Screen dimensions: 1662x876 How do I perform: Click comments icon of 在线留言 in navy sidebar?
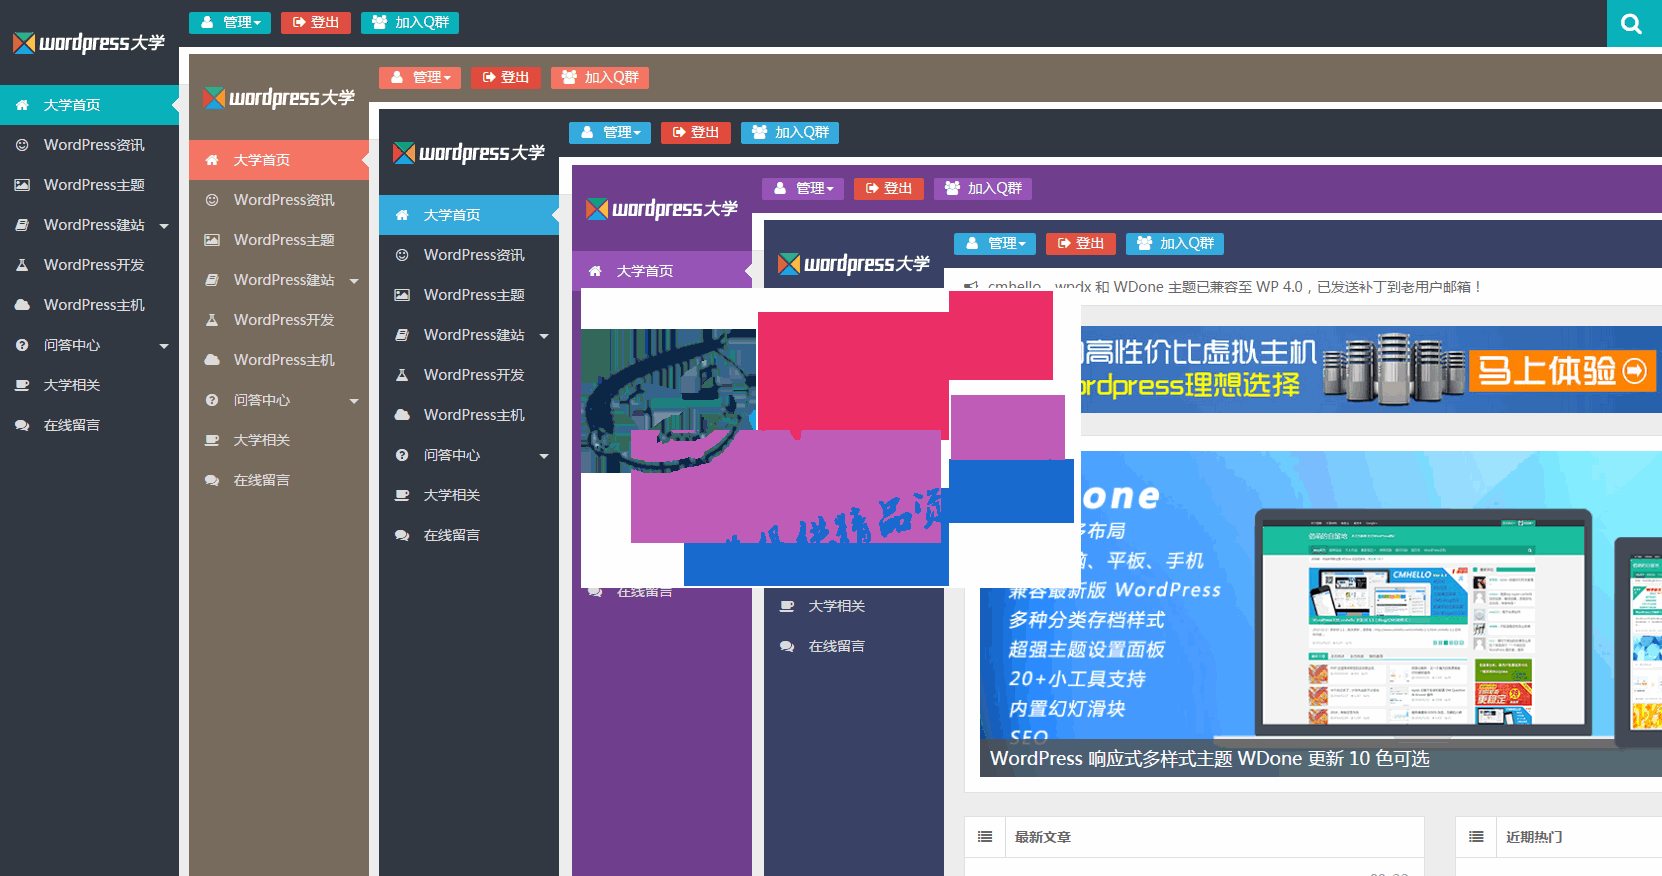coord(787,646)
